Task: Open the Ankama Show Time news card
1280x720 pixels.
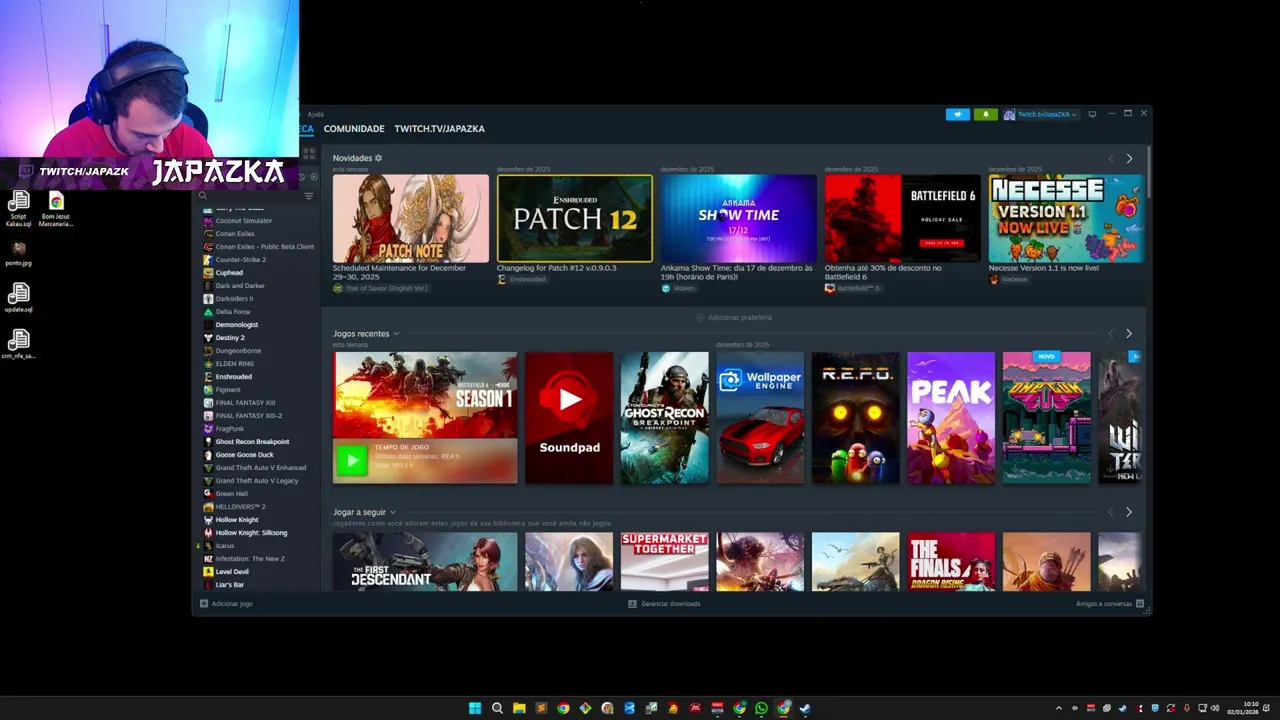Action: coord(739,218)
